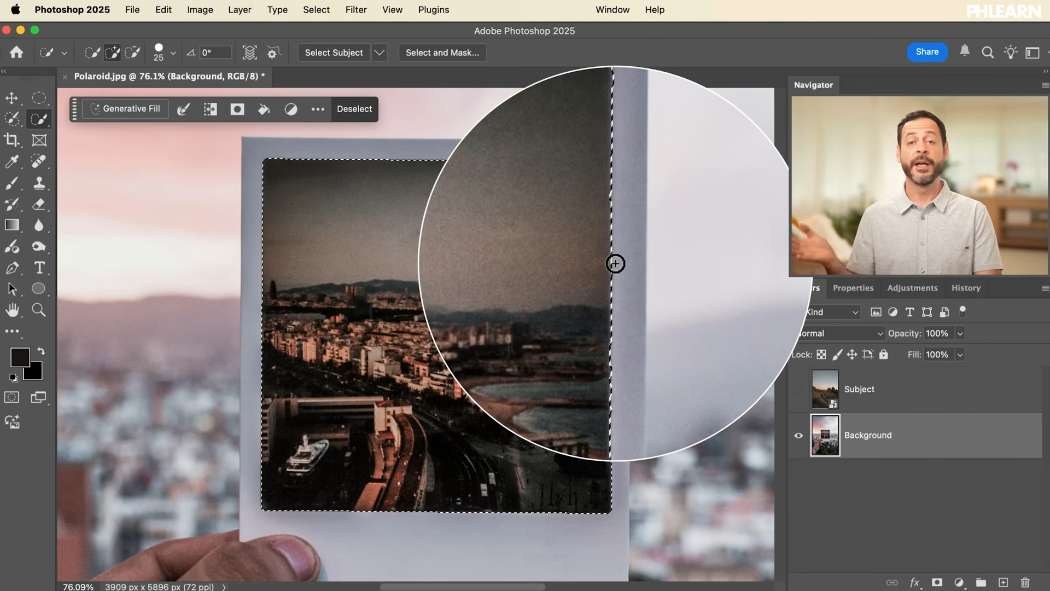Viewport: 1050px width, 591px height.
Task: Select the Crop tool
Action: click(12, 140)
